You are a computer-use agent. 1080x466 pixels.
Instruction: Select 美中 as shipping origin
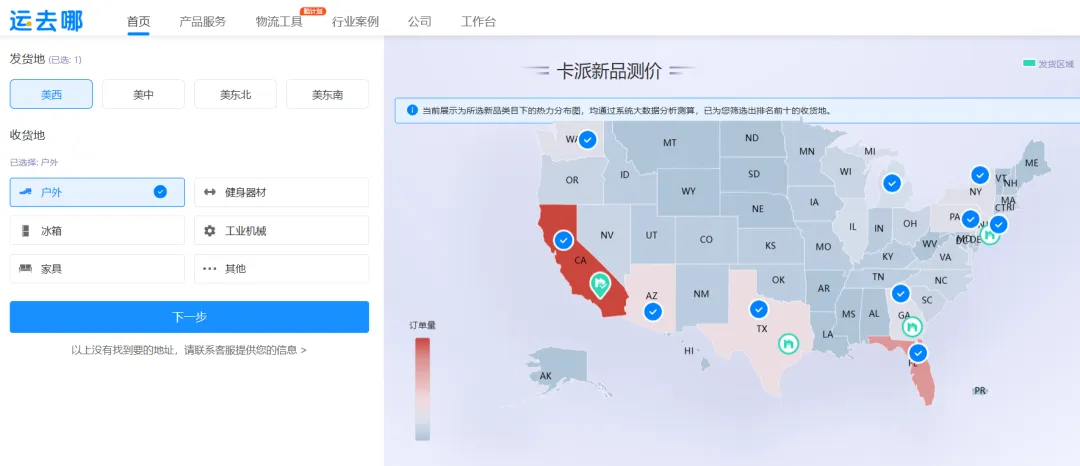pos(143,94)
